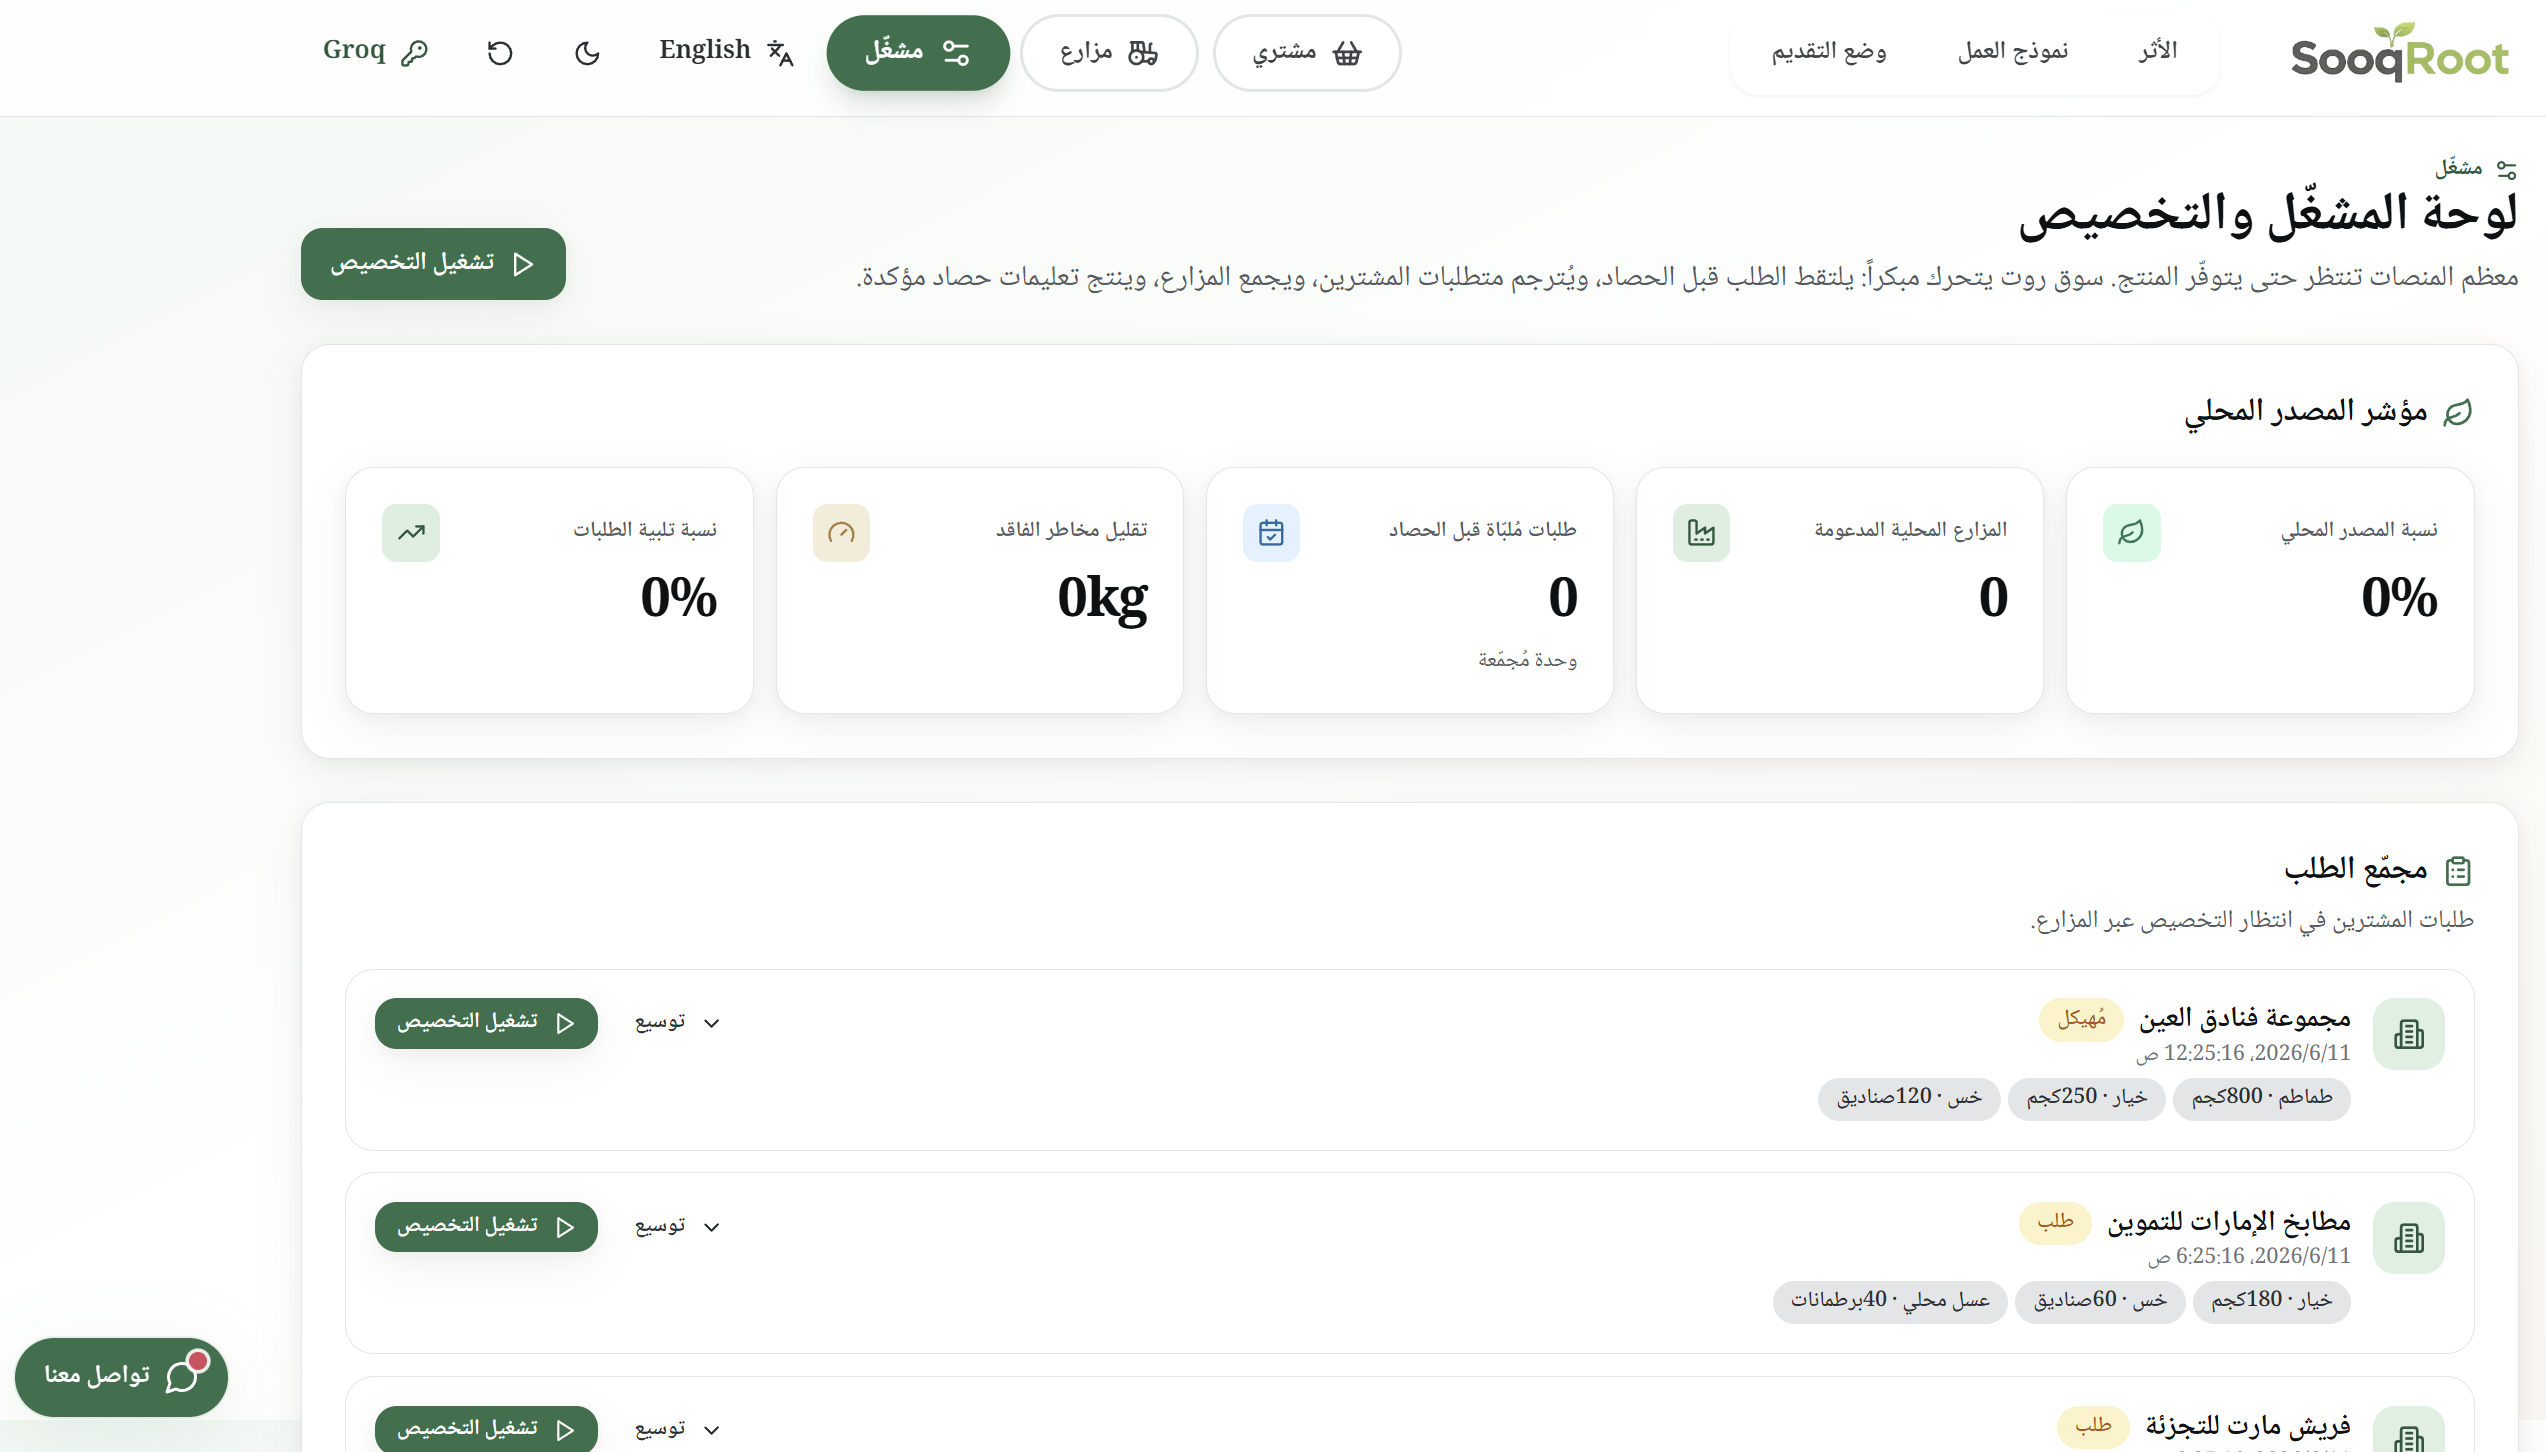Click leaf icon beside مؤشر المصدر المحلي
Image resolution: width=2546 pixels, height=1452 pixels.
pos(2457,412)
